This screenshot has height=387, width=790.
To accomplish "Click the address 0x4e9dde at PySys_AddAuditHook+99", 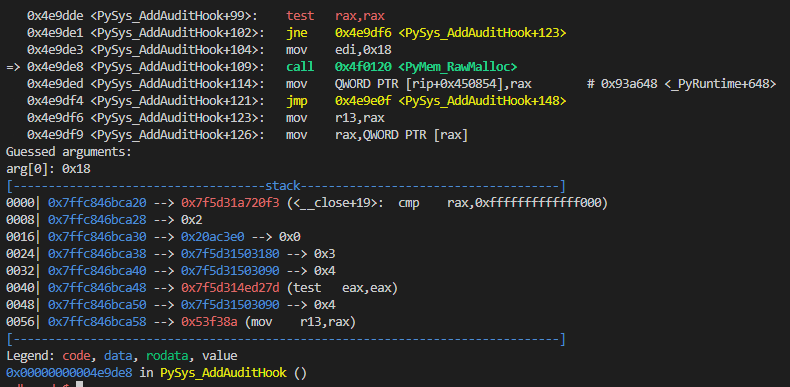I will [x=55, y=16].
